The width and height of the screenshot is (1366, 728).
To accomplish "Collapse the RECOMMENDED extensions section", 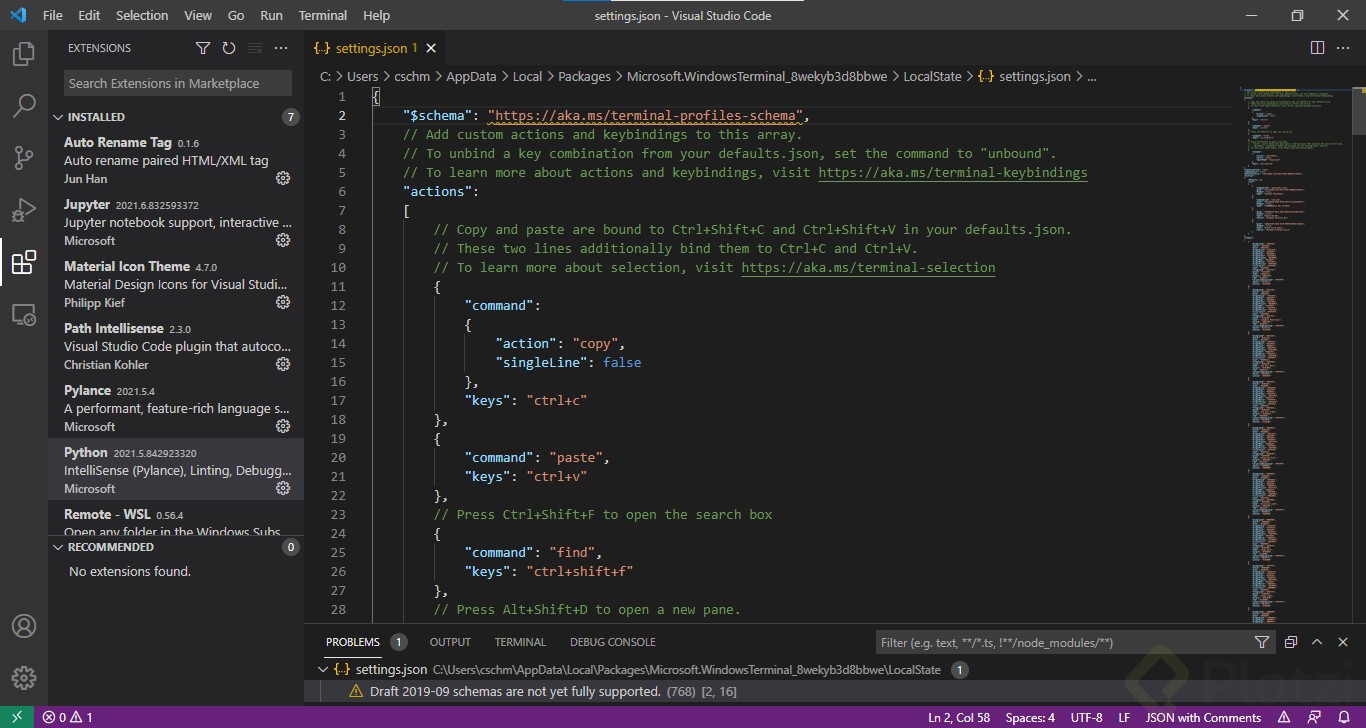I will [x=58, y=547].
